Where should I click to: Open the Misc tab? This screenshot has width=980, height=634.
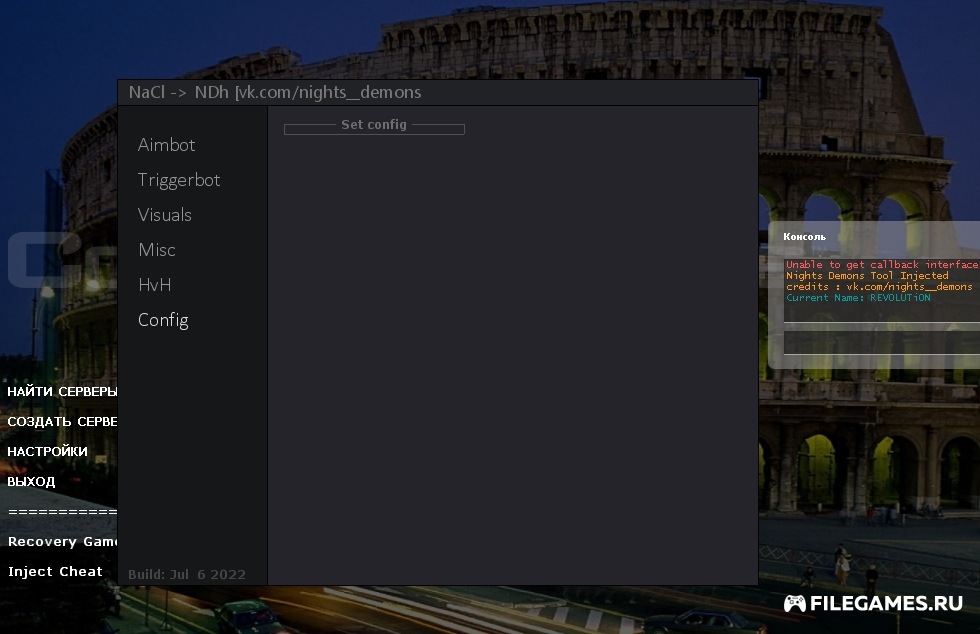point(157,249)
